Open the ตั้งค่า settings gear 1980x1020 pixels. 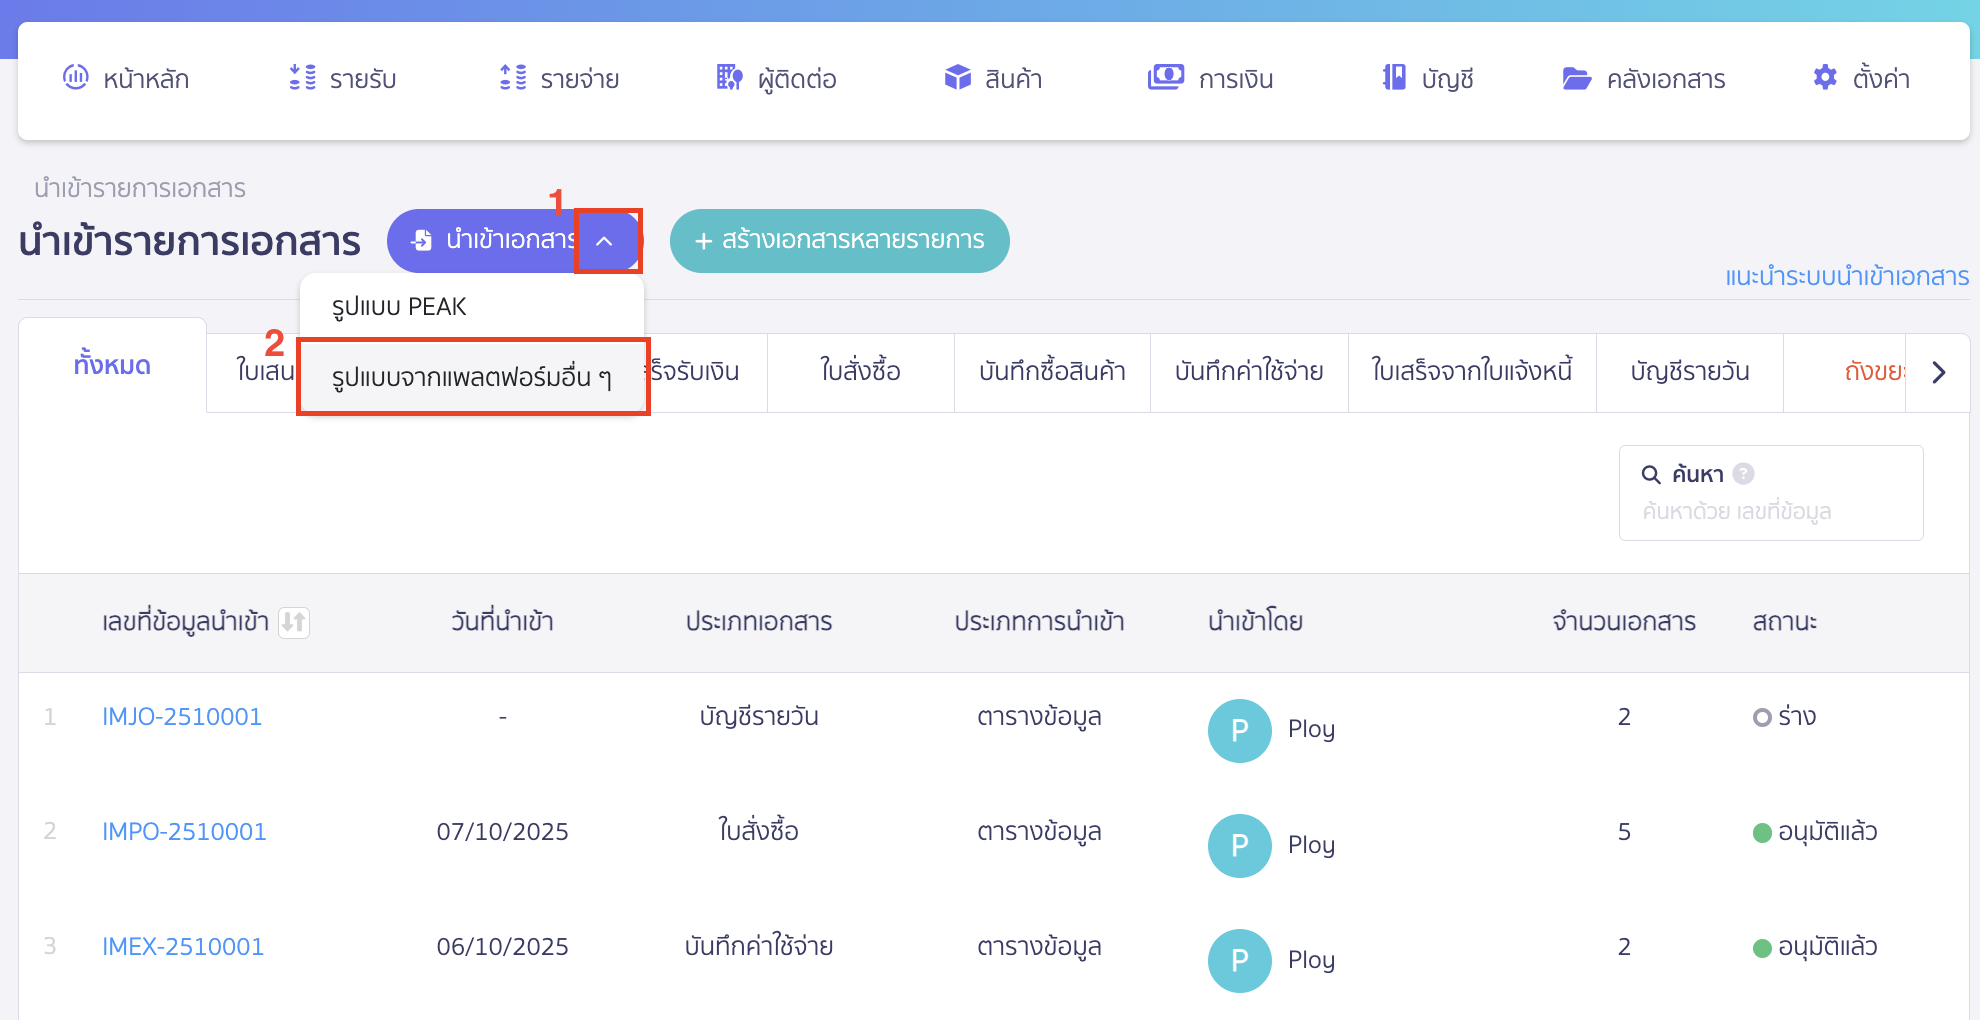pyautogui.click(x=1824, y=78)
